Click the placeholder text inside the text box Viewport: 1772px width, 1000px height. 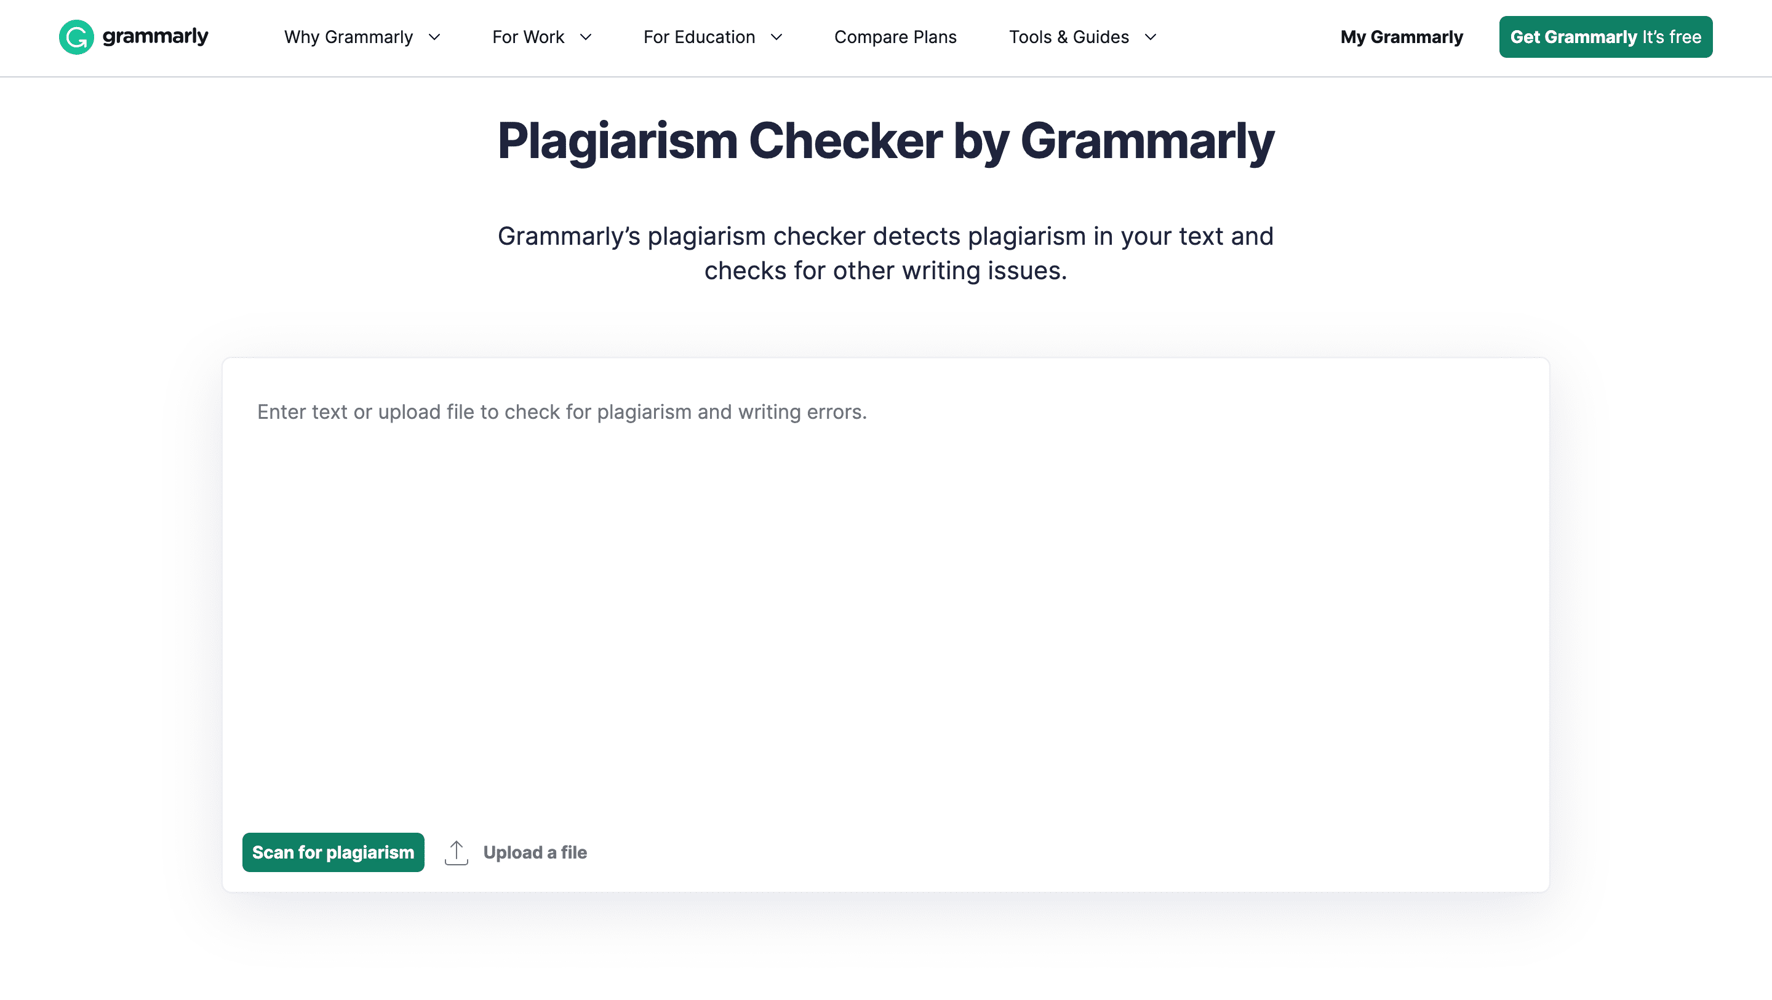click(561, 411)
